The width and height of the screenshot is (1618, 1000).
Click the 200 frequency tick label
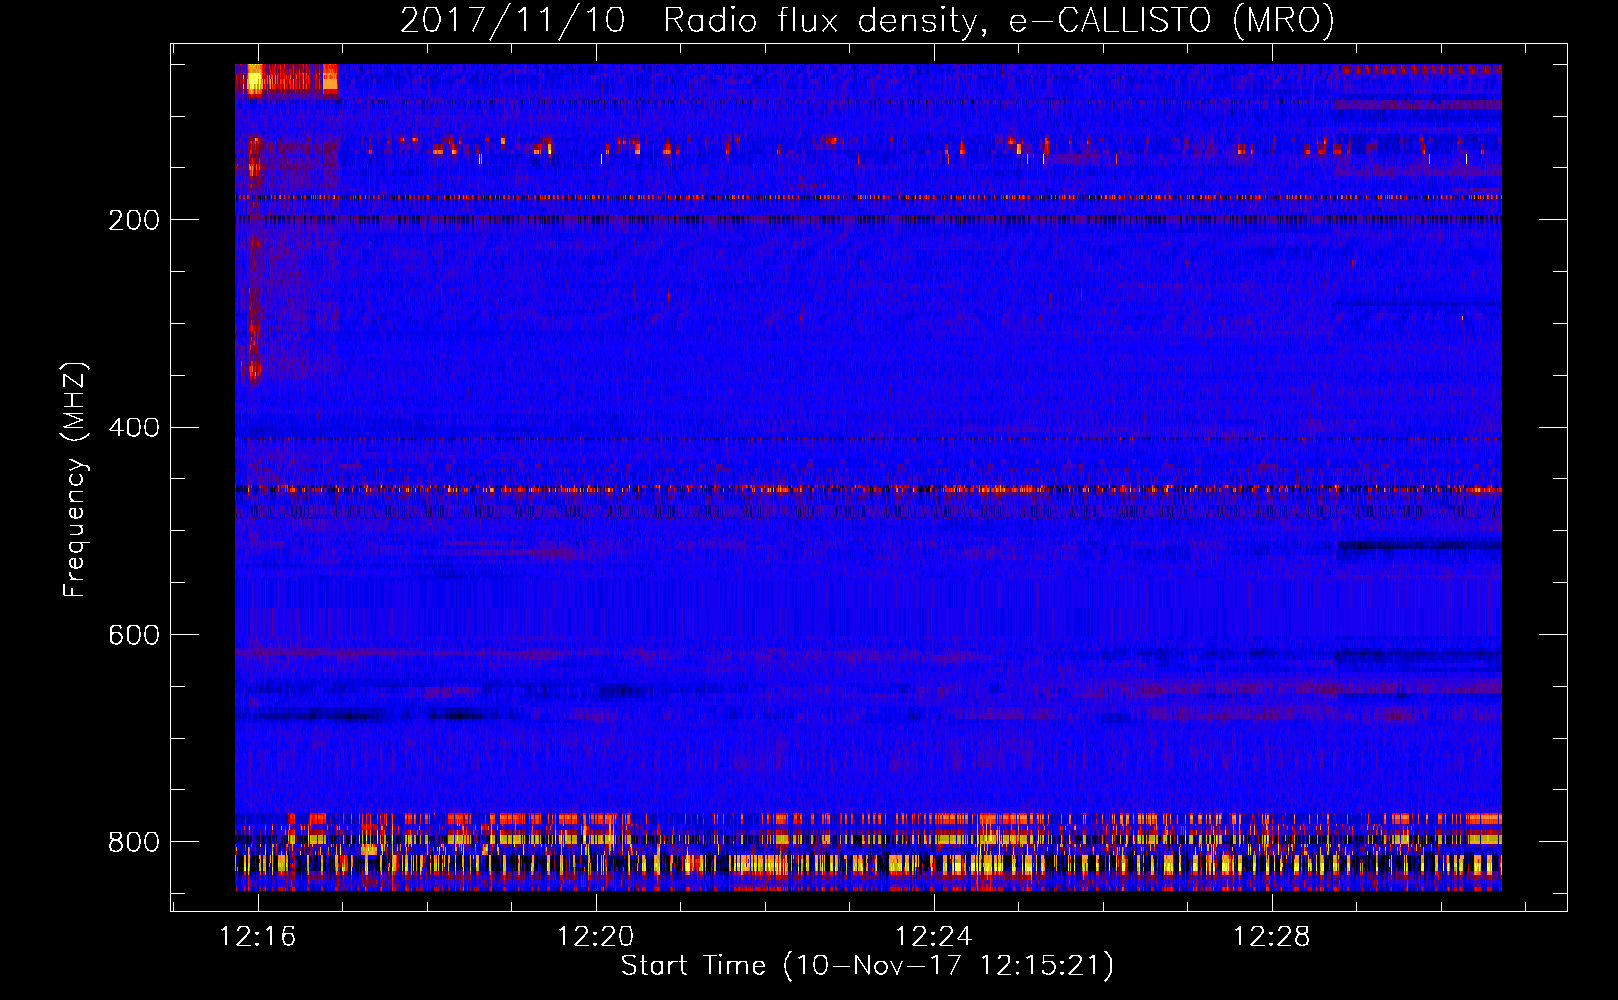point(134,220)
